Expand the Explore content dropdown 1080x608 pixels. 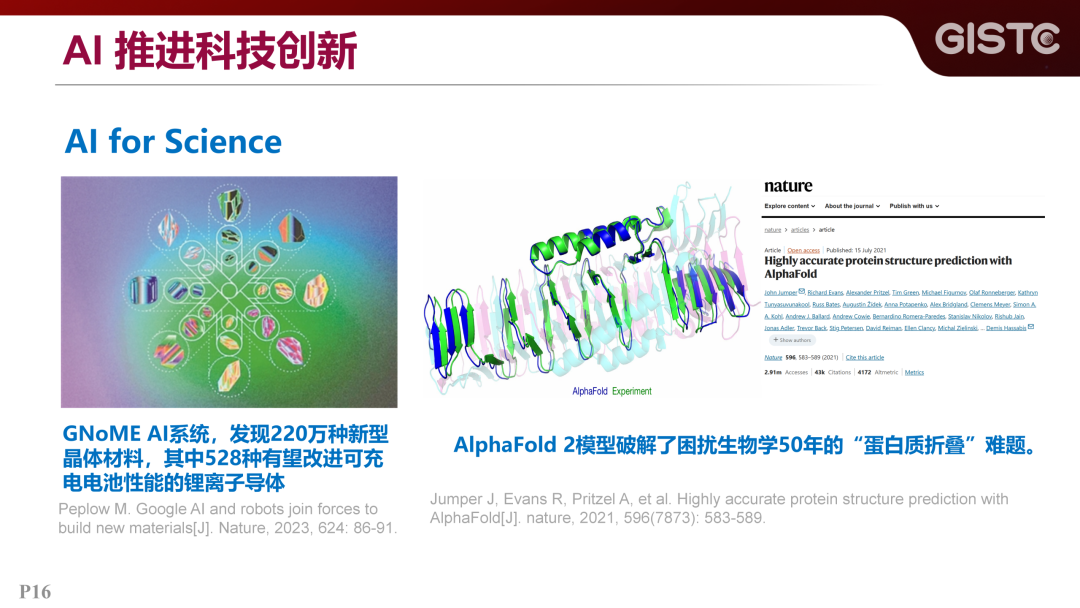pos(789,206)
